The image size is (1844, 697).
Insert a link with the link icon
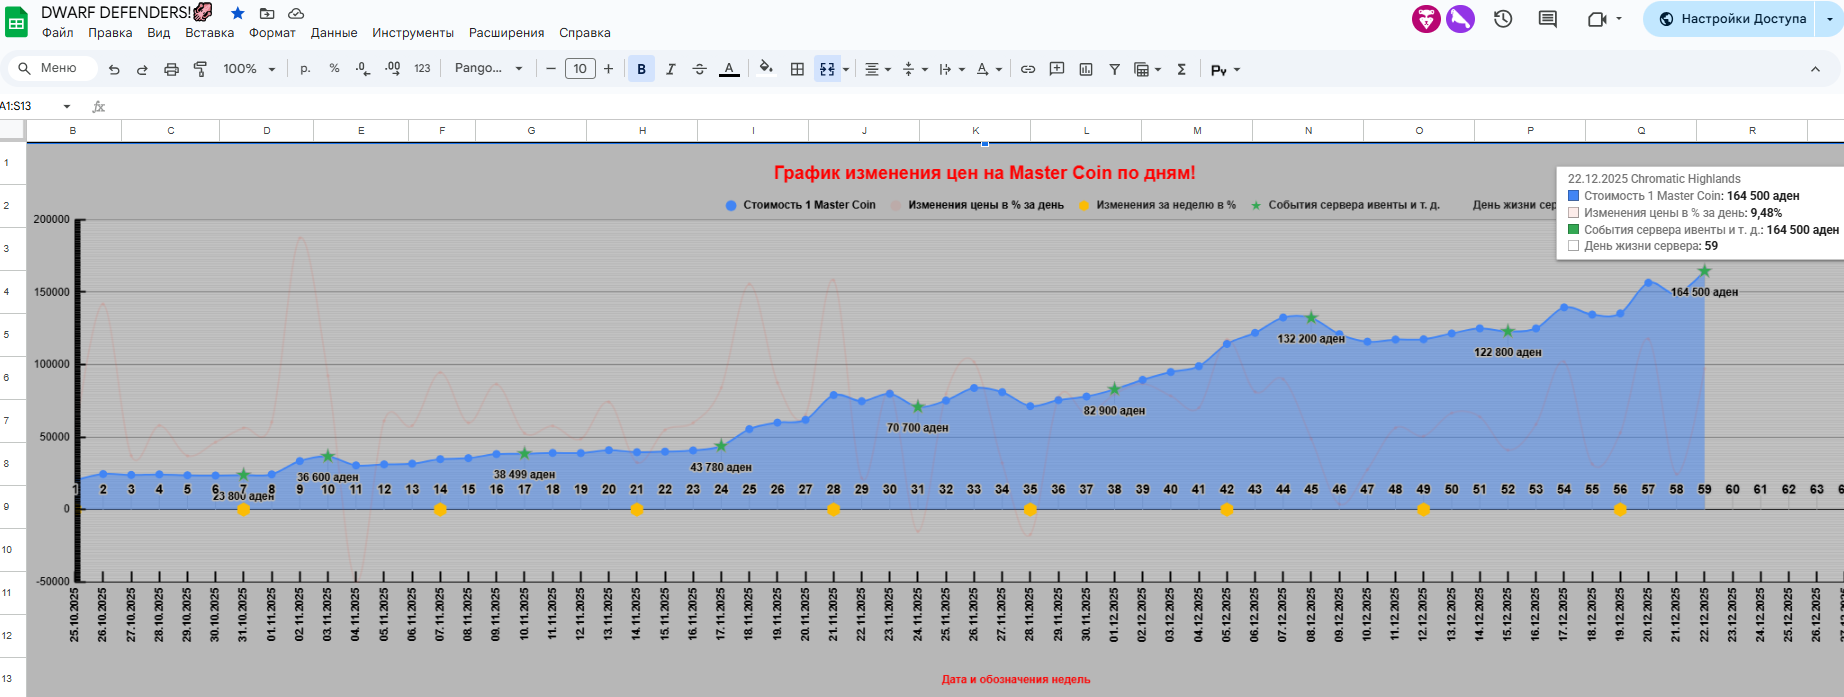coord(1027,69)
